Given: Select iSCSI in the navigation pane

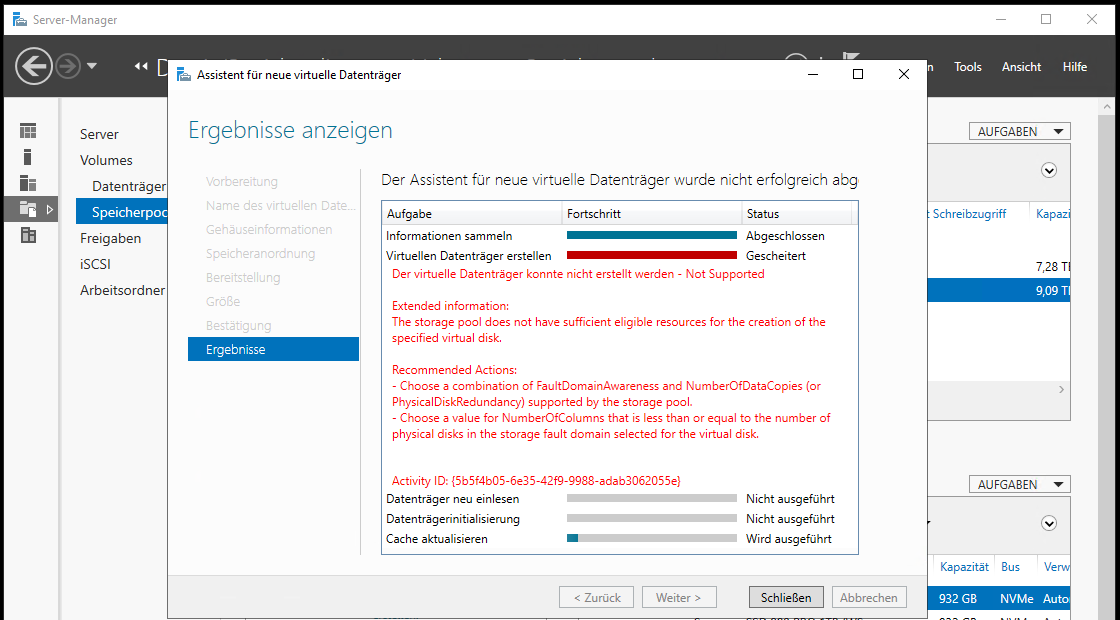Looking at the screenshot, I should [95, 264].
